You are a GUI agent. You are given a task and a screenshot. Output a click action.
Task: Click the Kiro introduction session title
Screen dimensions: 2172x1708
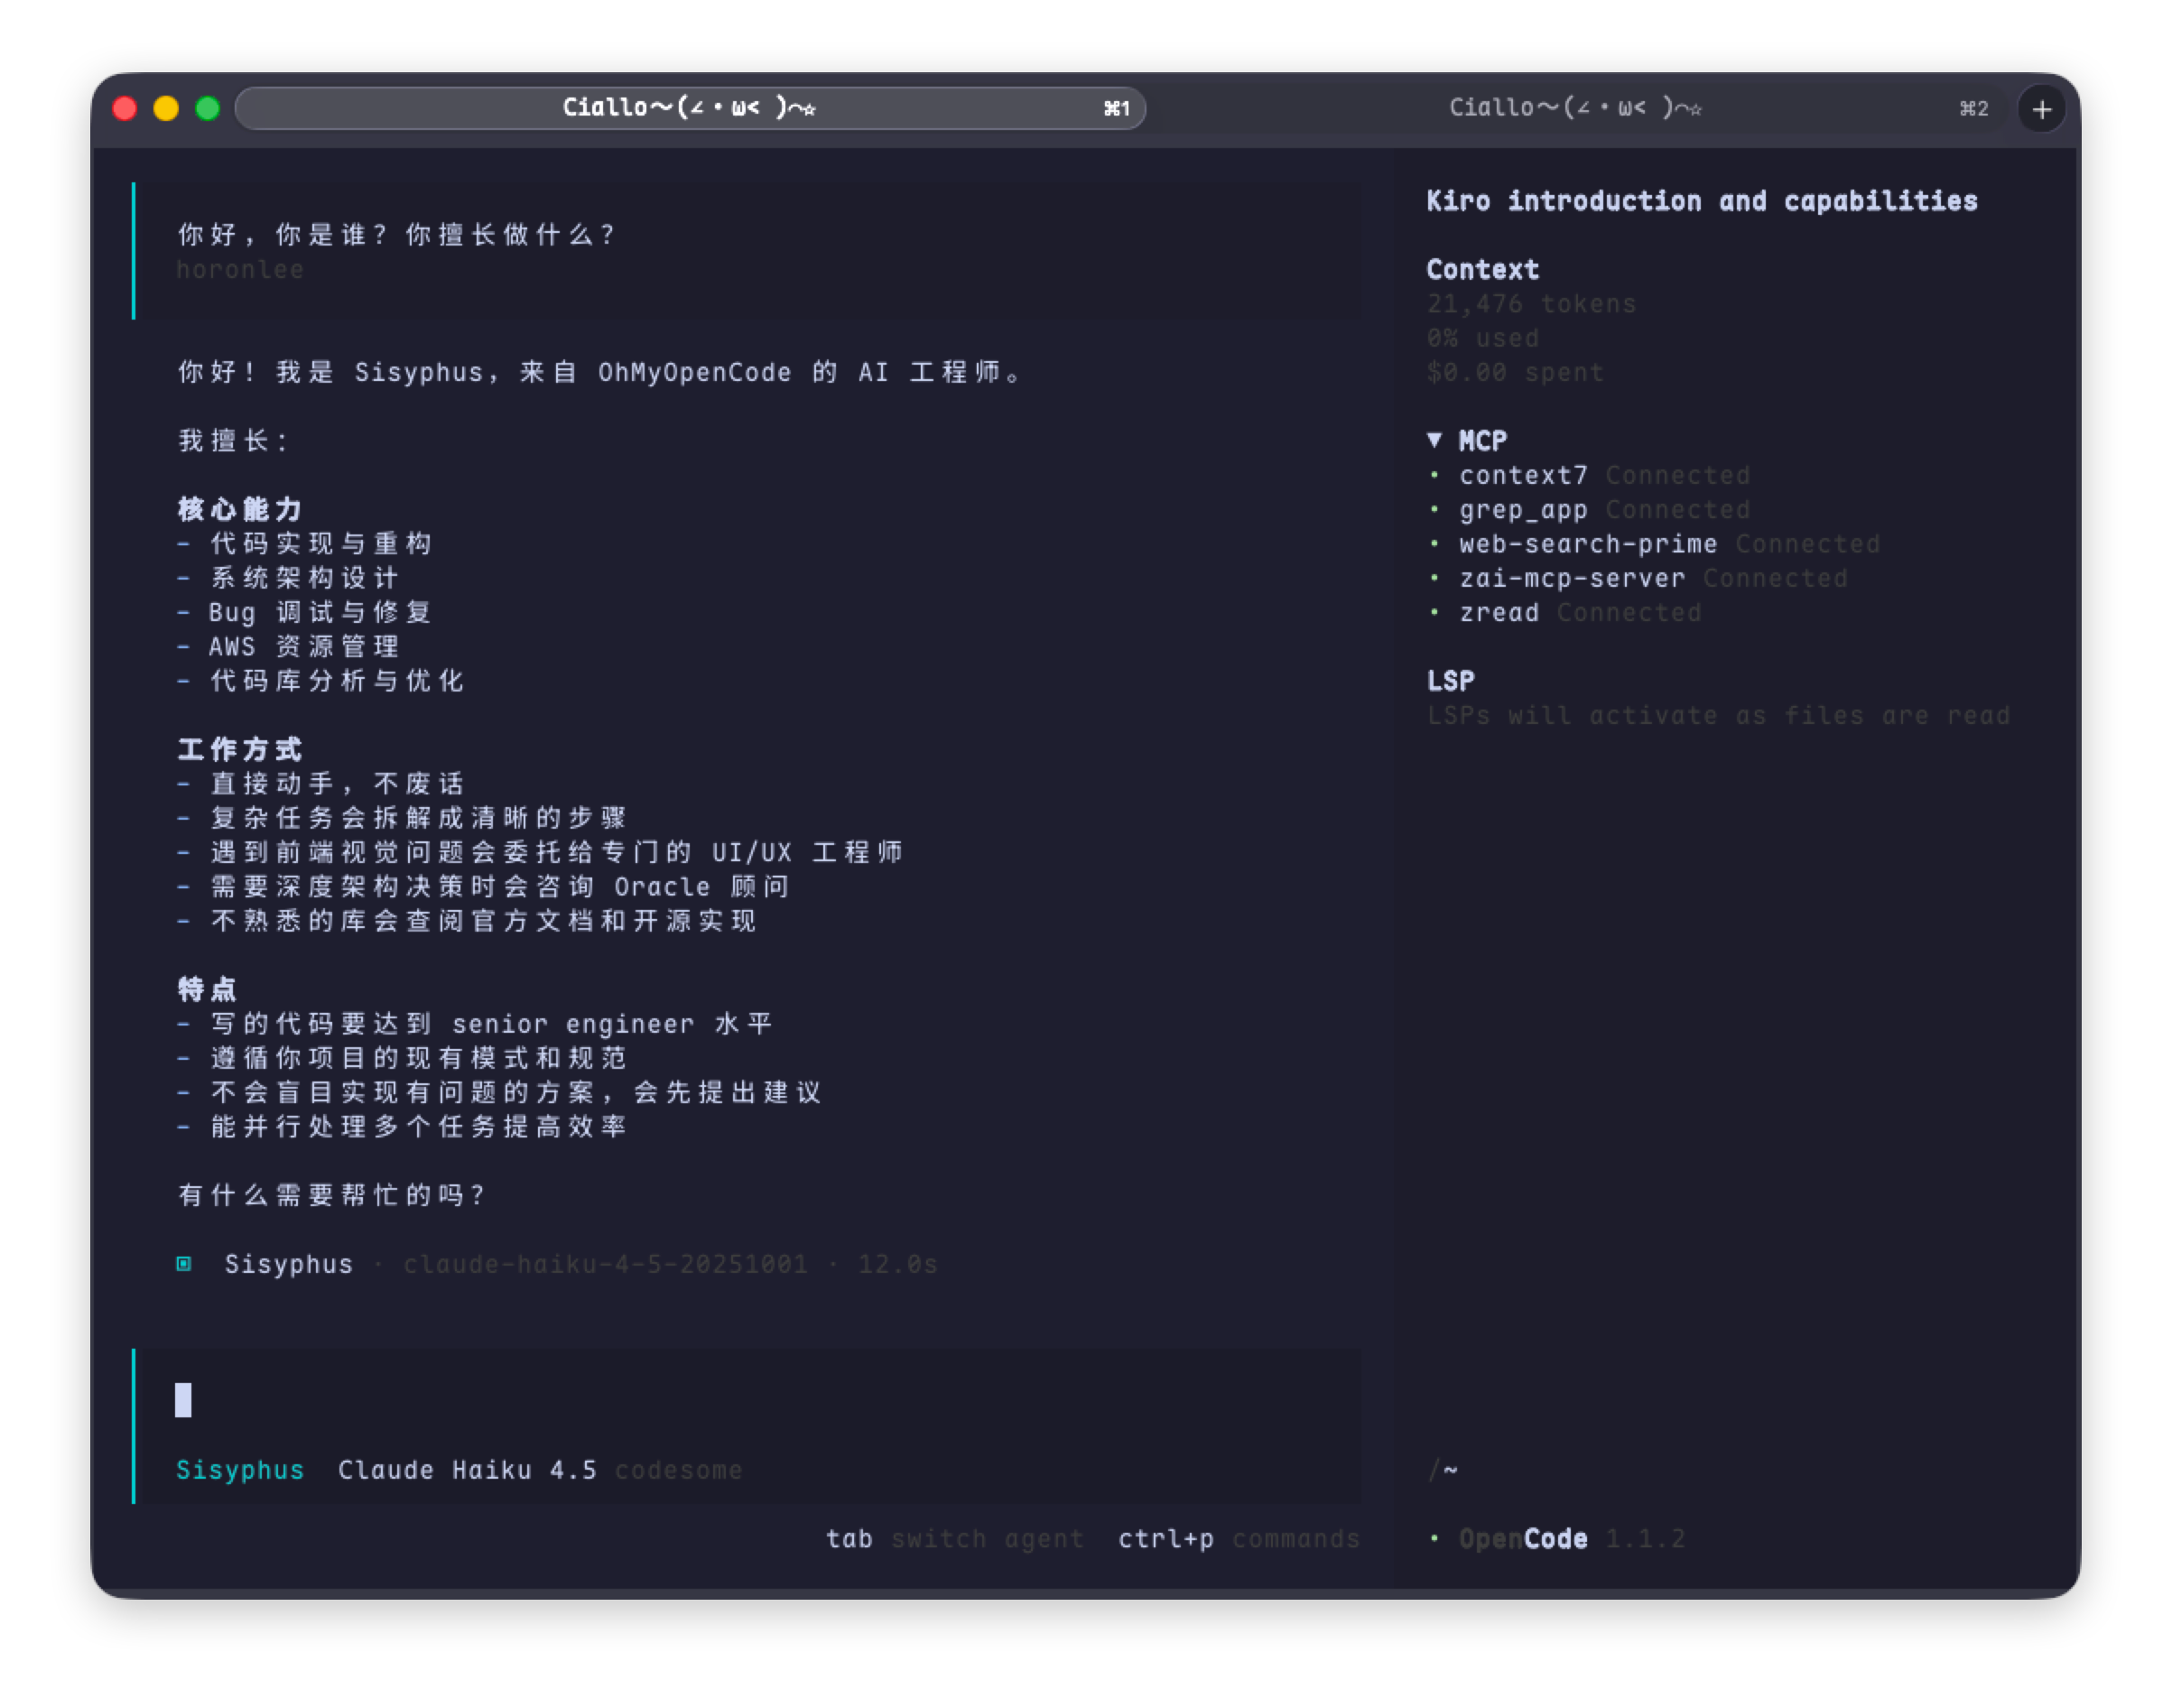click(x=1701, y=201)
